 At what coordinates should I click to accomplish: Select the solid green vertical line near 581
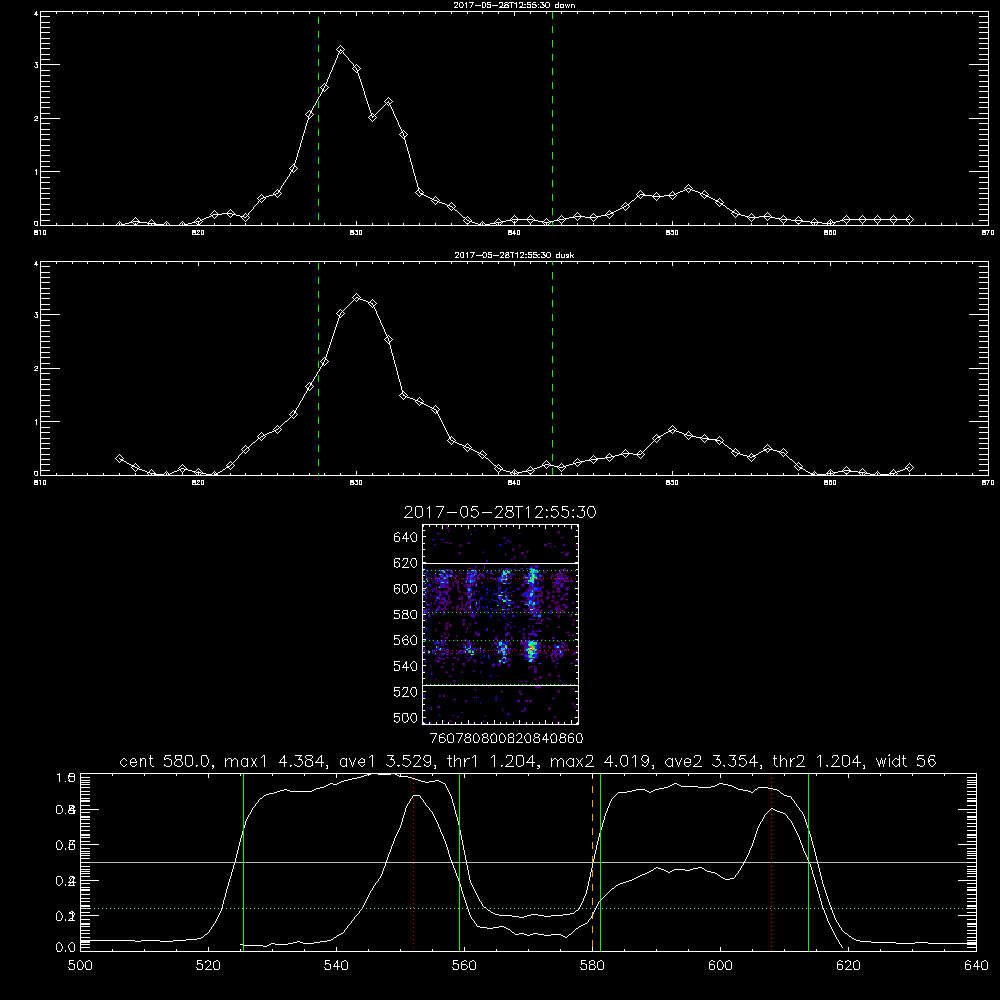click(600, 862)
